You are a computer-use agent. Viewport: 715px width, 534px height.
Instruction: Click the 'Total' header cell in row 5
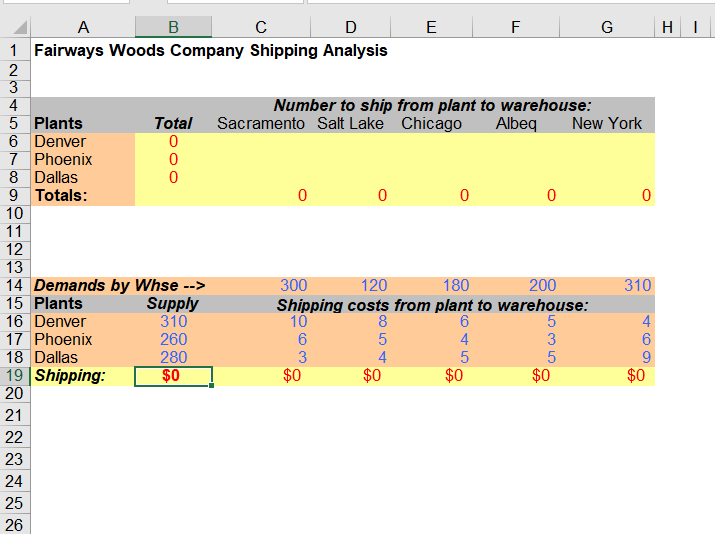pos(173,123)
